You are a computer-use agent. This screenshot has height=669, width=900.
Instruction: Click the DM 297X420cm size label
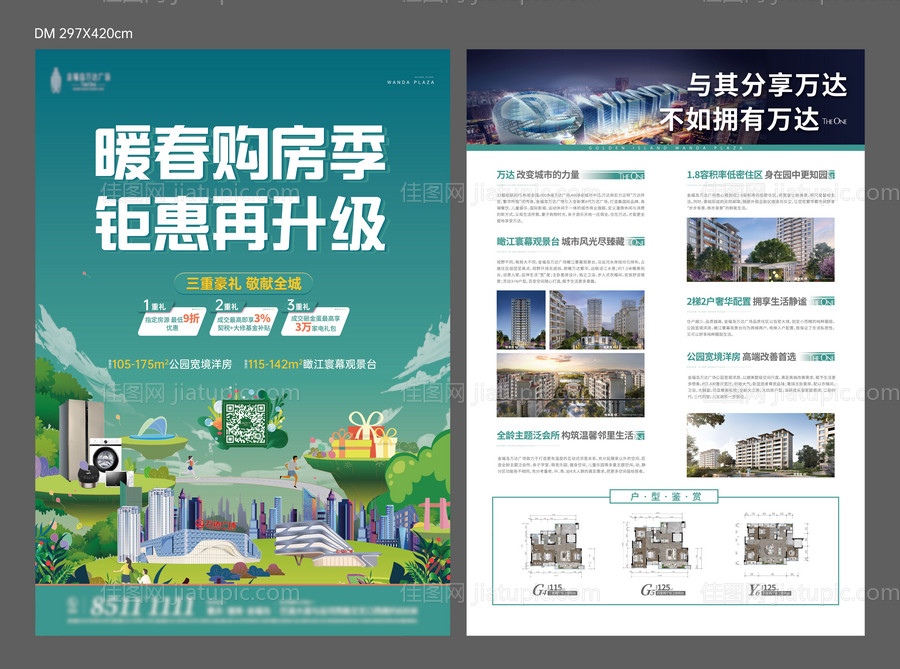(x=83, y=33)
